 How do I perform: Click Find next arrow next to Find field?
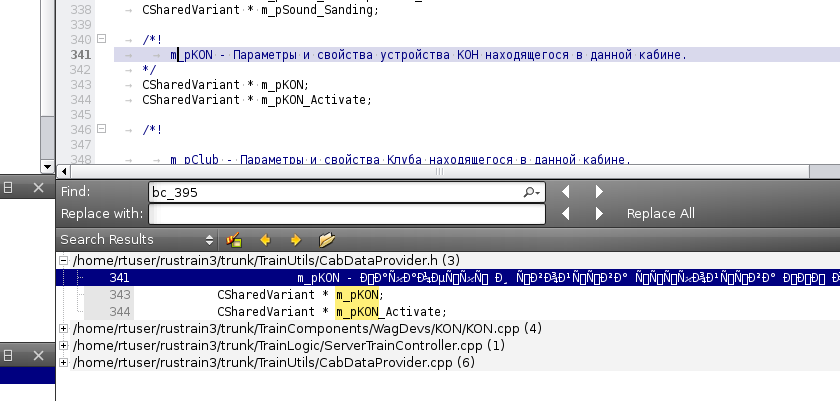coord(599,191)
